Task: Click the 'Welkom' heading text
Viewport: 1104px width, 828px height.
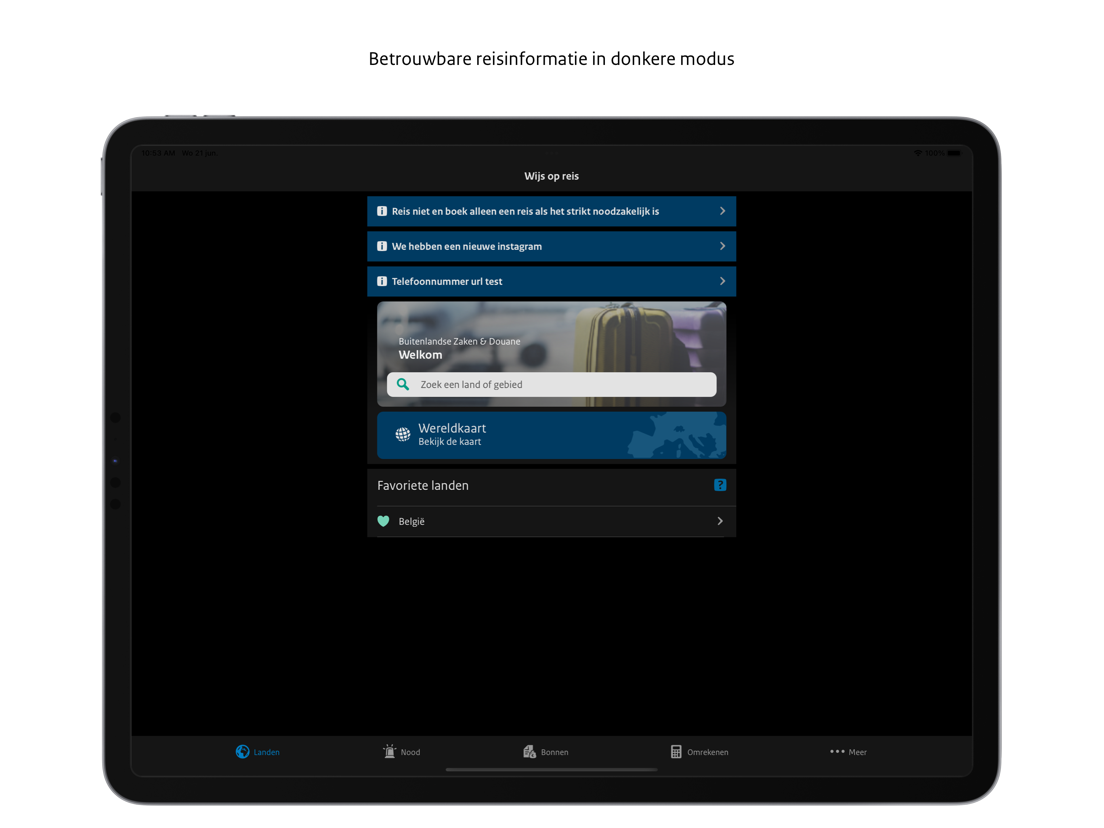Action: click(x=420, y=355)
